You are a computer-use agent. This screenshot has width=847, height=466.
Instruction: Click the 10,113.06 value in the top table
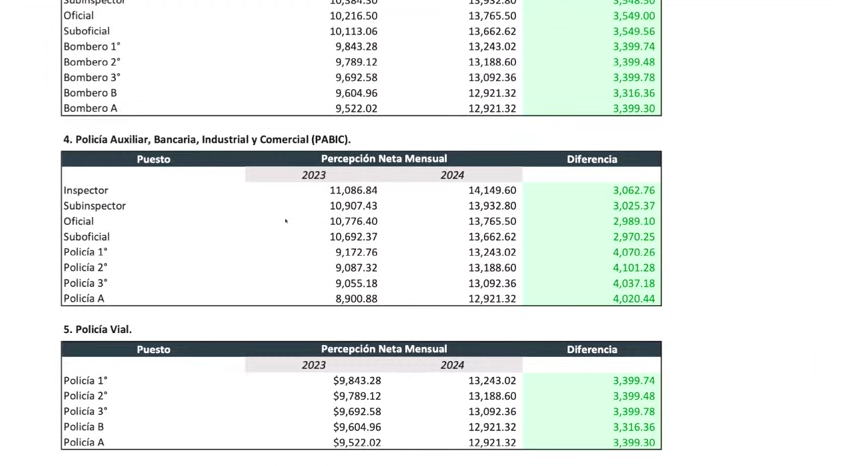[x=353, y=31]
